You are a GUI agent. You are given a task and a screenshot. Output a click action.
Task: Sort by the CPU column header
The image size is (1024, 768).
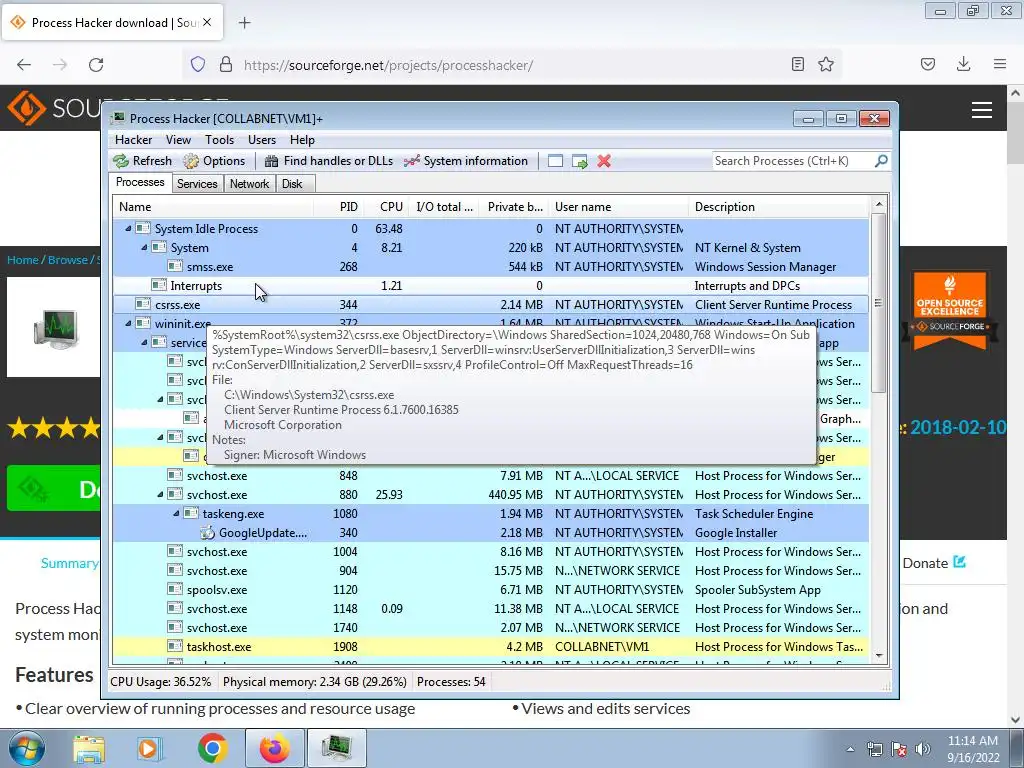tap(386, 207)
